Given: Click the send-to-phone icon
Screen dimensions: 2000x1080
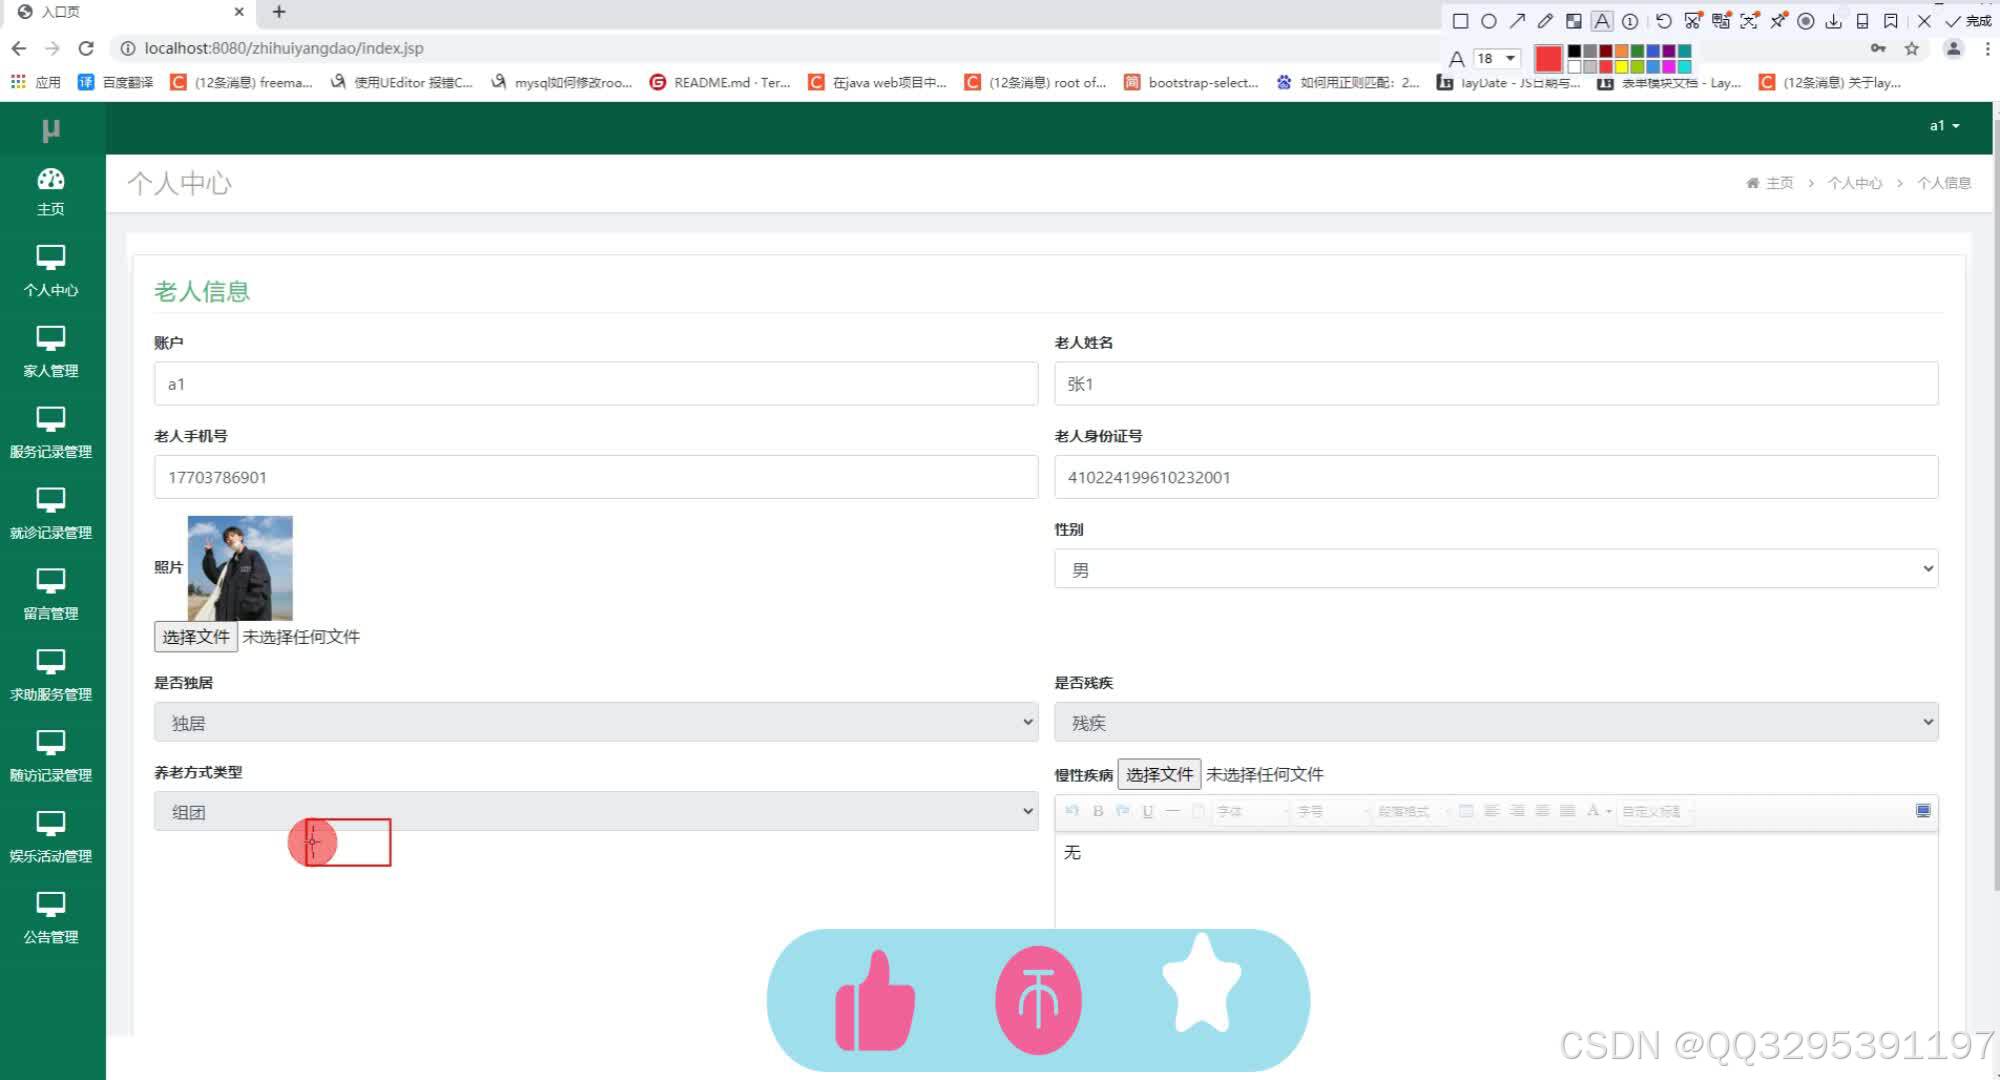Looking at the screenshot, I should coord(1862,21).
